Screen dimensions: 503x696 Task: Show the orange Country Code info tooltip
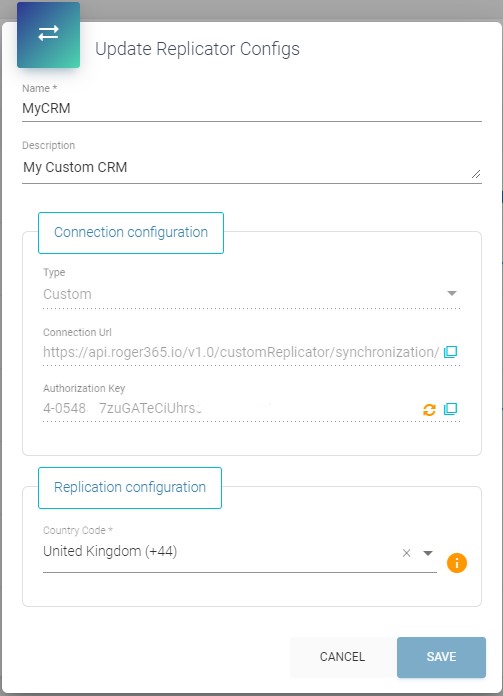[457, 563]
